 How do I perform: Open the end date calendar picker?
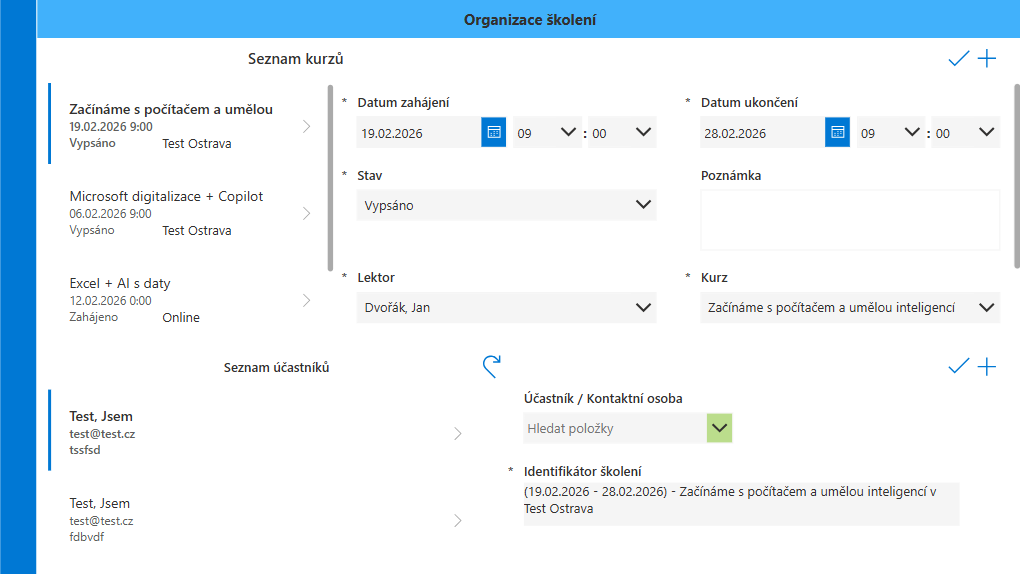[x=837, y=133]
